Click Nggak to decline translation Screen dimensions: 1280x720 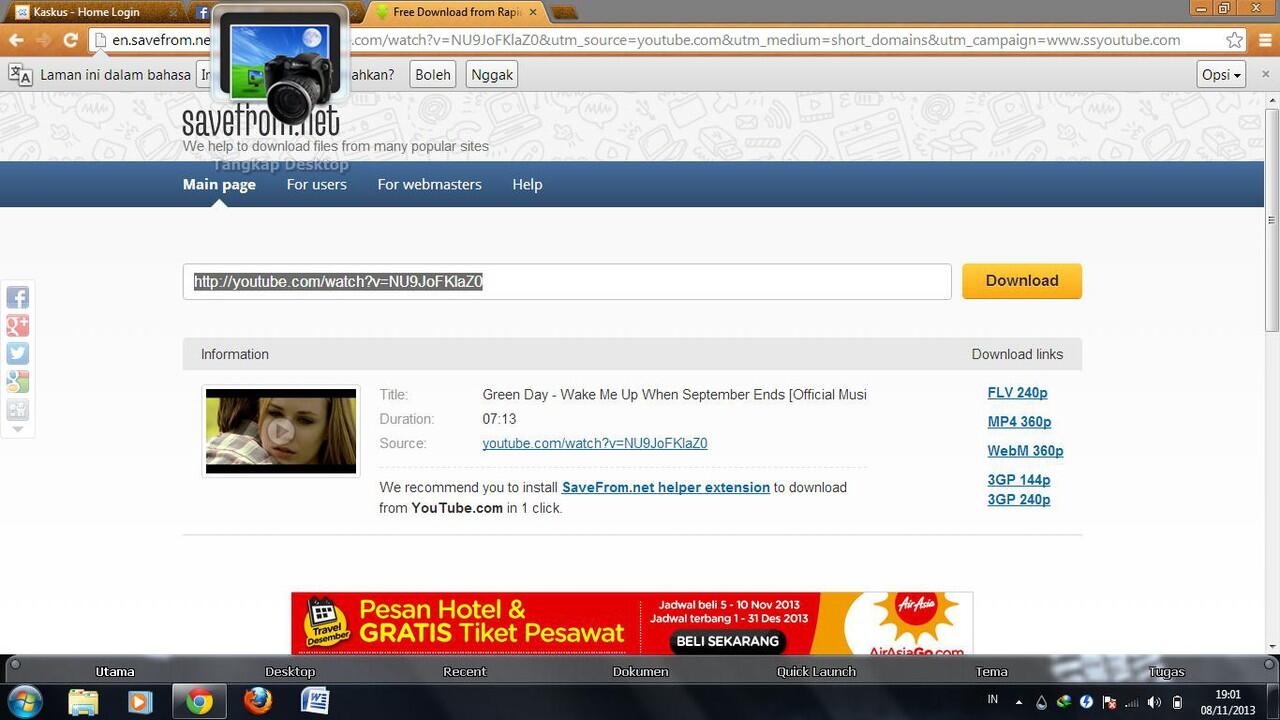(492, 75)
